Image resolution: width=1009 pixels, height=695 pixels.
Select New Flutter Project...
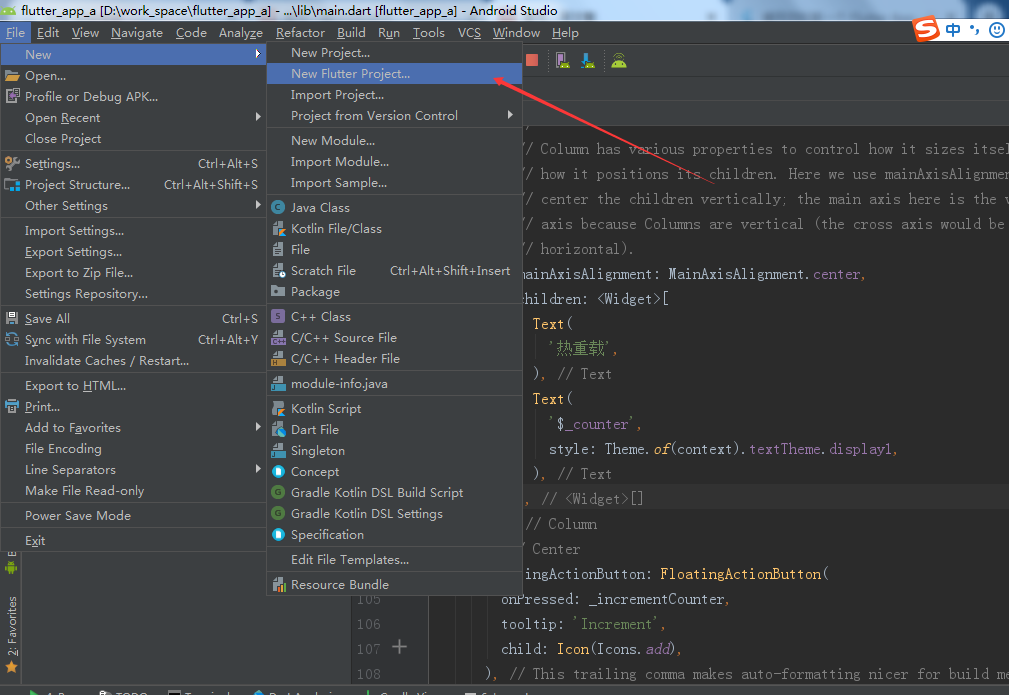click(x=394, y=74)
